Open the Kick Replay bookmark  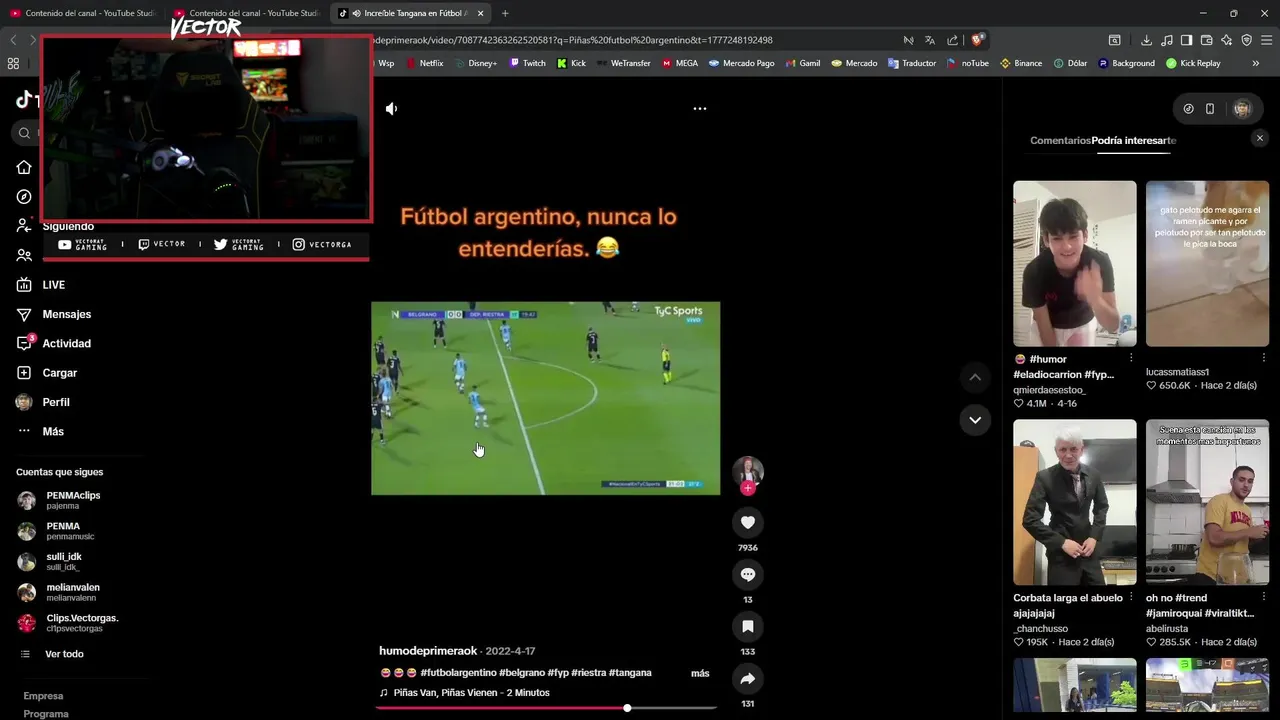[1193, 63]
